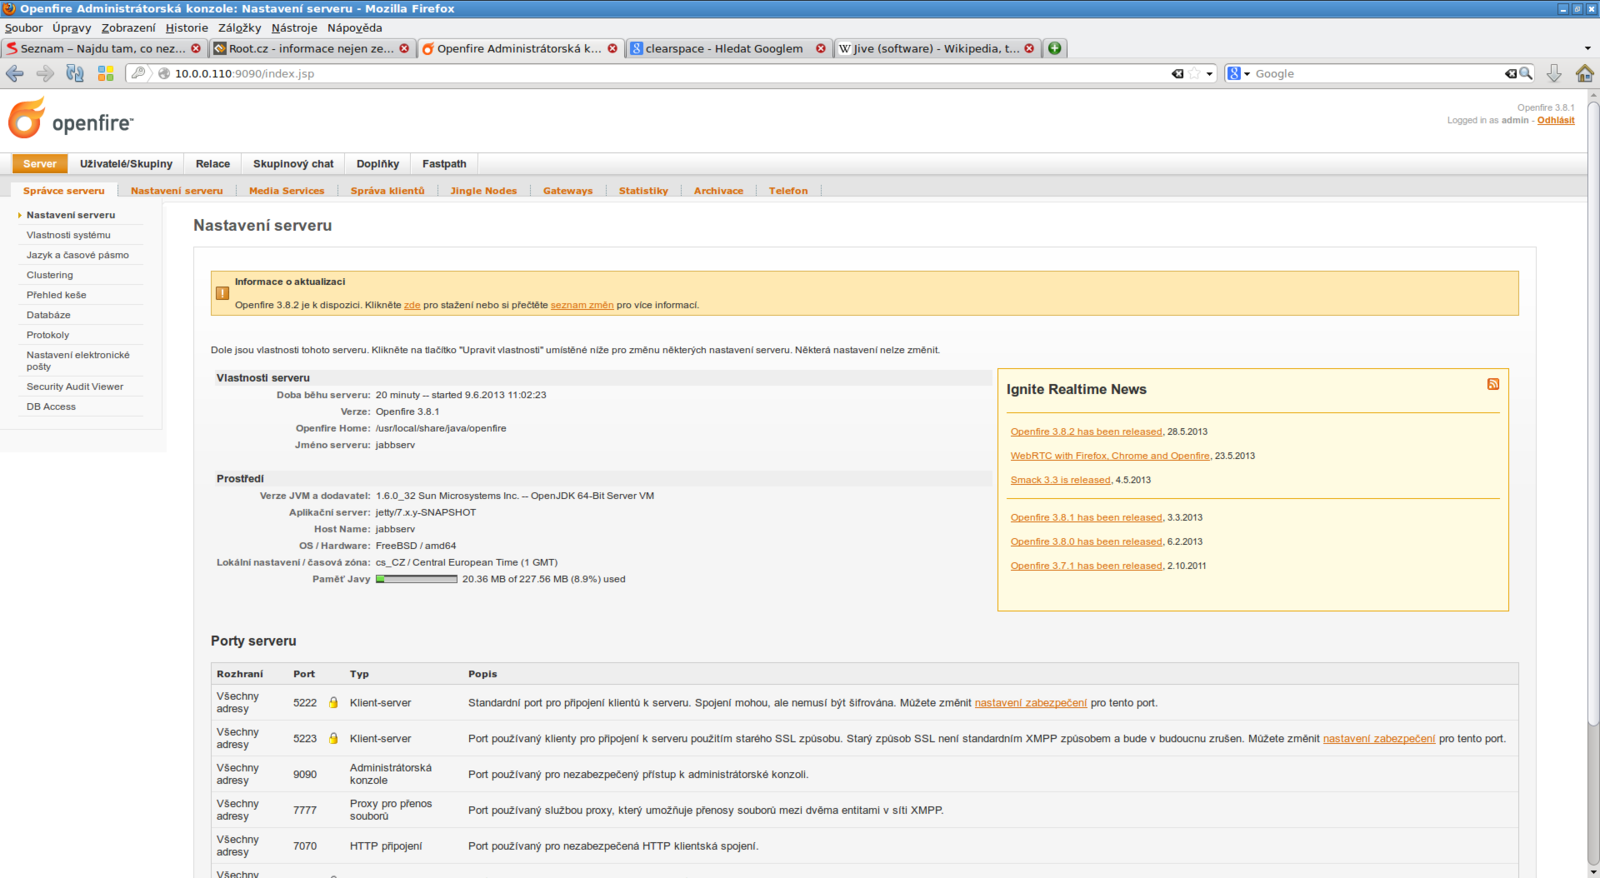Viewport: 1600px width, 878px height.
Task: Switch to the Jive Wikipedia browser tab
Action: [936, 48]
